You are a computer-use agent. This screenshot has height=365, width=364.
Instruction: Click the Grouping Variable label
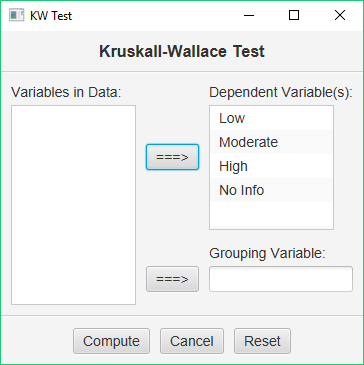[267, 253]
